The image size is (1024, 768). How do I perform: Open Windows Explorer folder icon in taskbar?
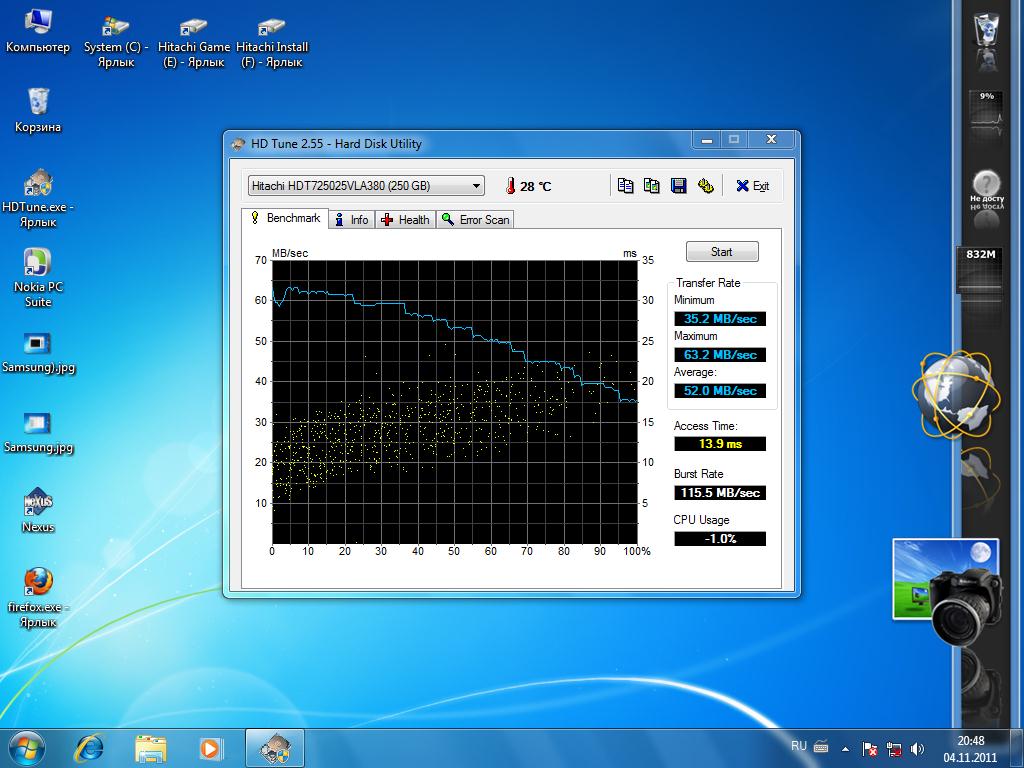(x=150, y=748)
